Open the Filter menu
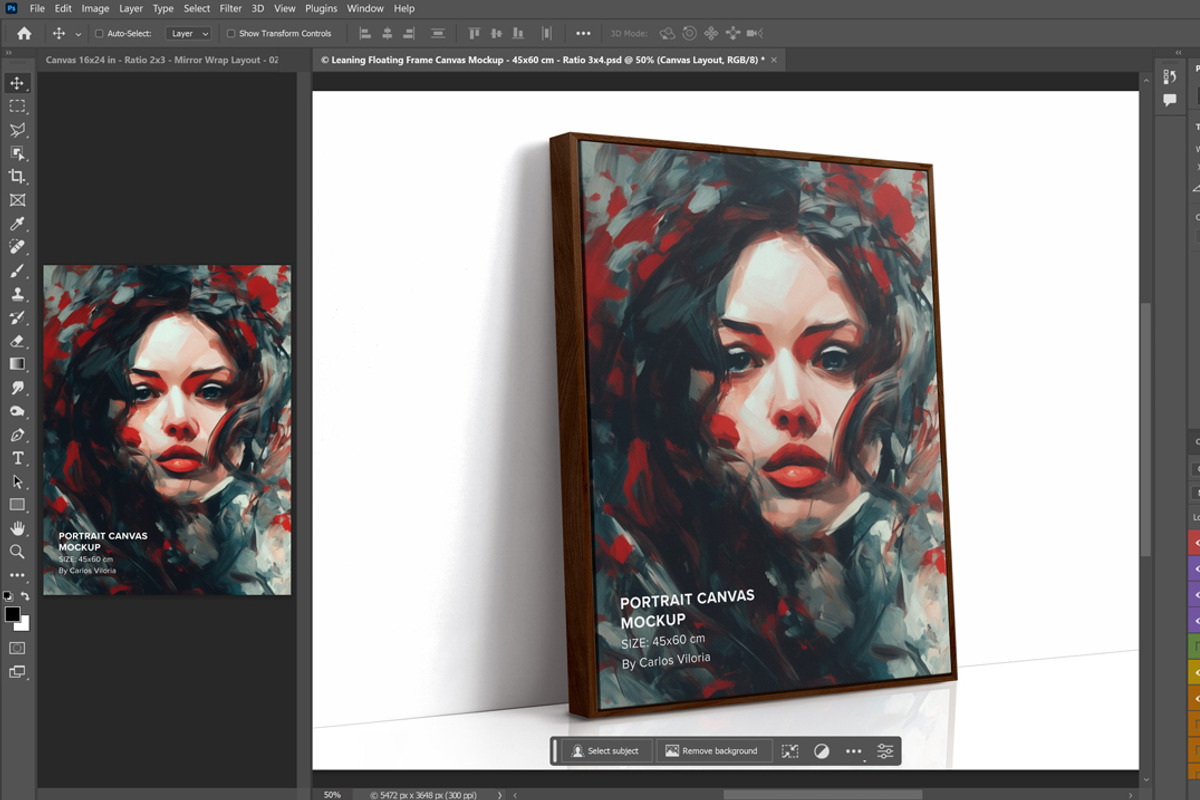Screen dimensions: 1200x800 click(230, 8)
